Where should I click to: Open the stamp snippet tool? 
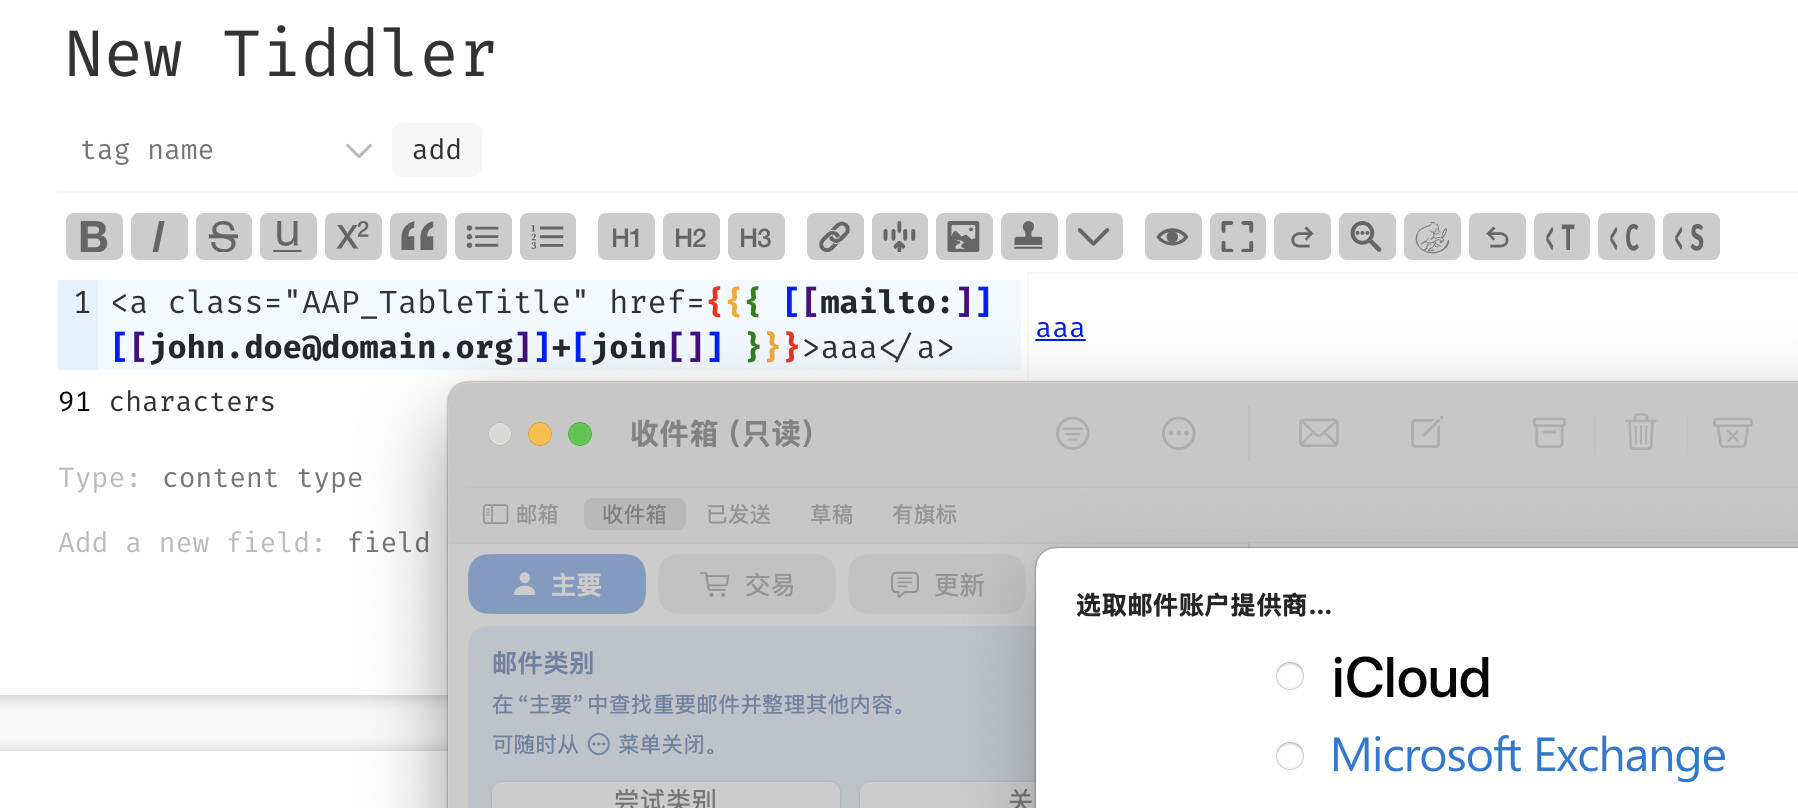tap(1029, 237)
